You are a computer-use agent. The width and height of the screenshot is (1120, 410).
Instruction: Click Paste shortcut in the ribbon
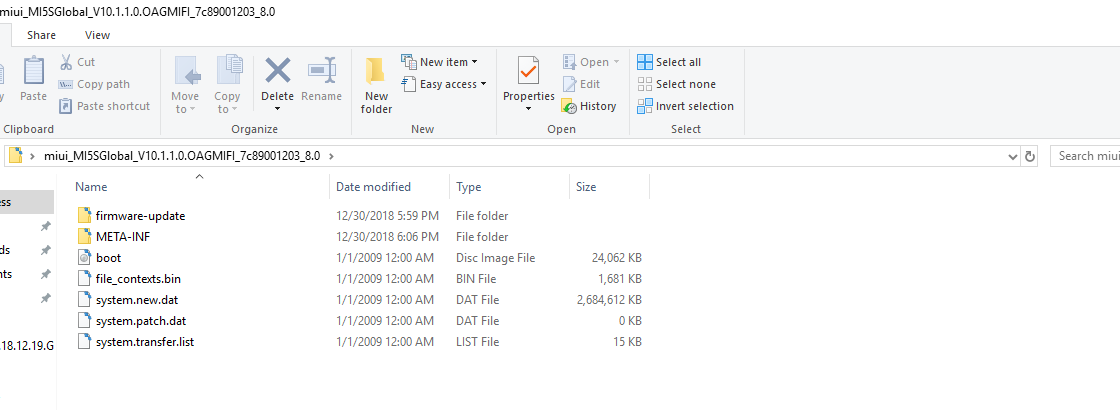104,106
